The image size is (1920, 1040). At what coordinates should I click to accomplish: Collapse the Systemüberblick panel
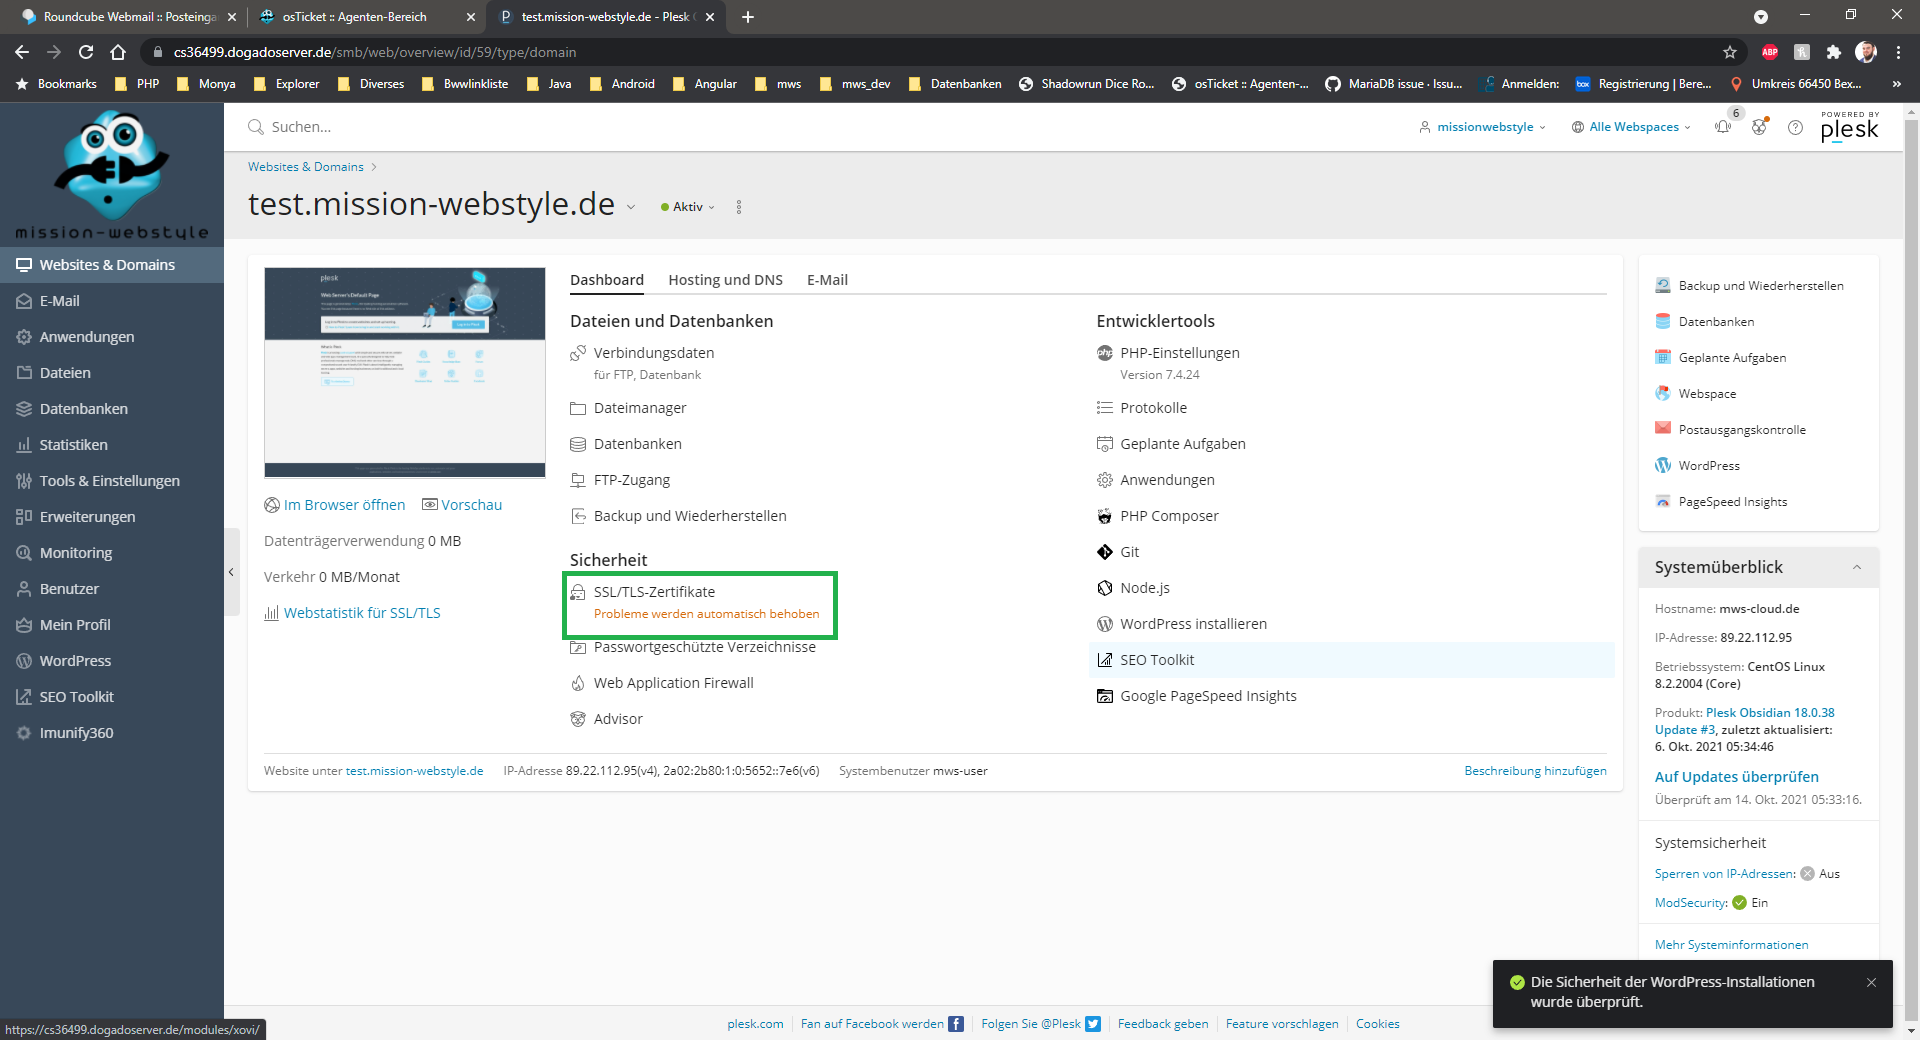click(1856, 567)
